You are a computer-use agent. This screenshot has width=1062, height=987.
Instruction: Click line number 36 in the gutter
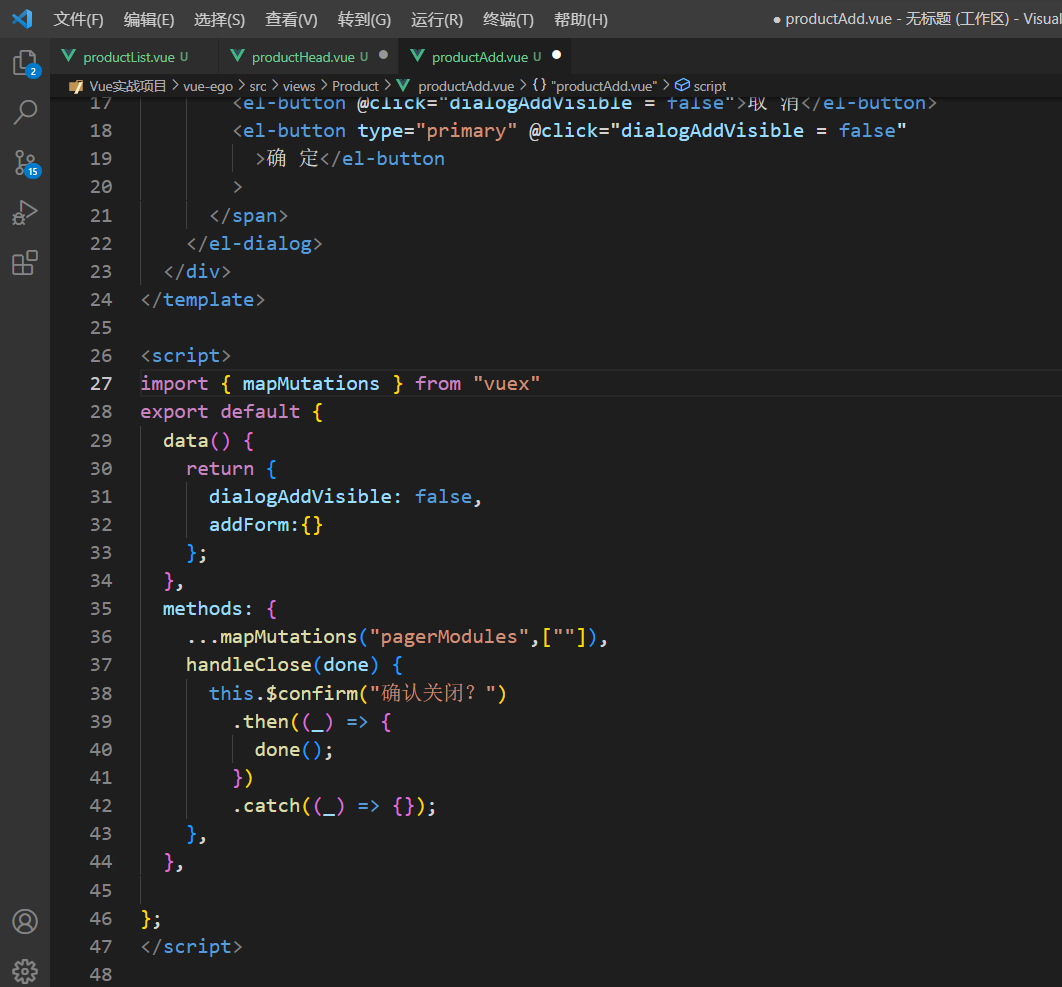pyautogui.click(x=101, y=637)
